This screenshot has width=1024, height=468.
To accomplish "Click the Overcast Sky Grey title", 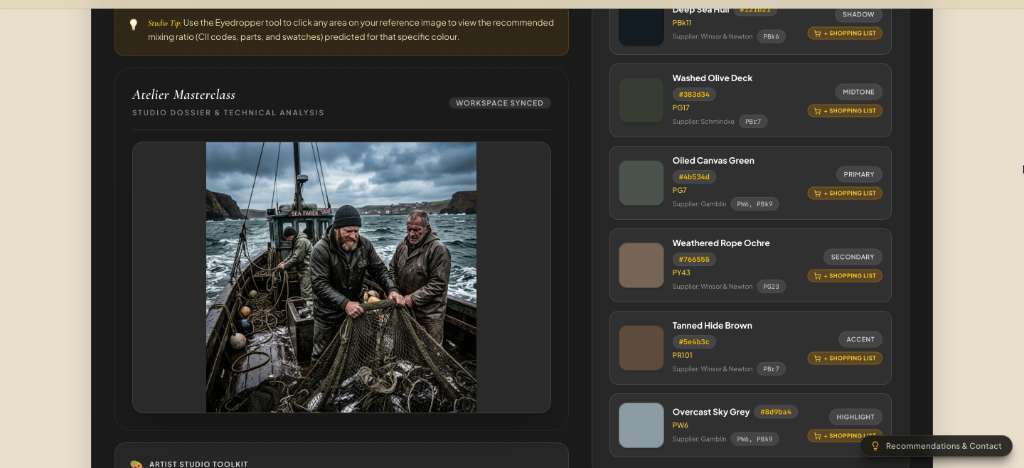I will [711, 412].
